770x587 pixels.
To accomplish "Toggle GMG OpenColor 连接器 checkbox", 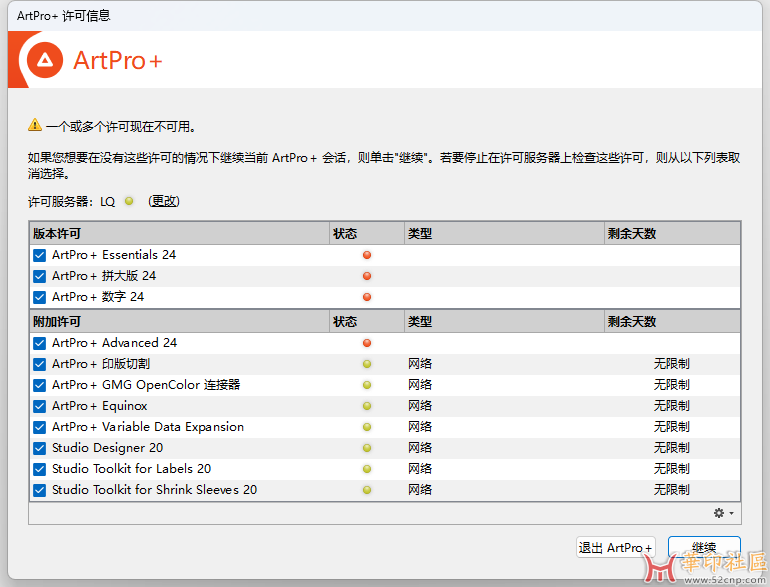I will [40, 386].
